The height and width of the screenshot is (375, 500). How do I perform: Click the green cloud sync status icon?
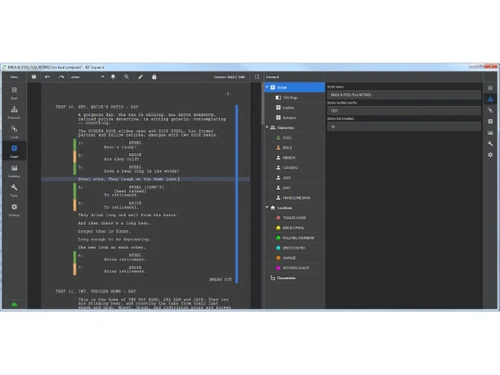tap(14, 304)
